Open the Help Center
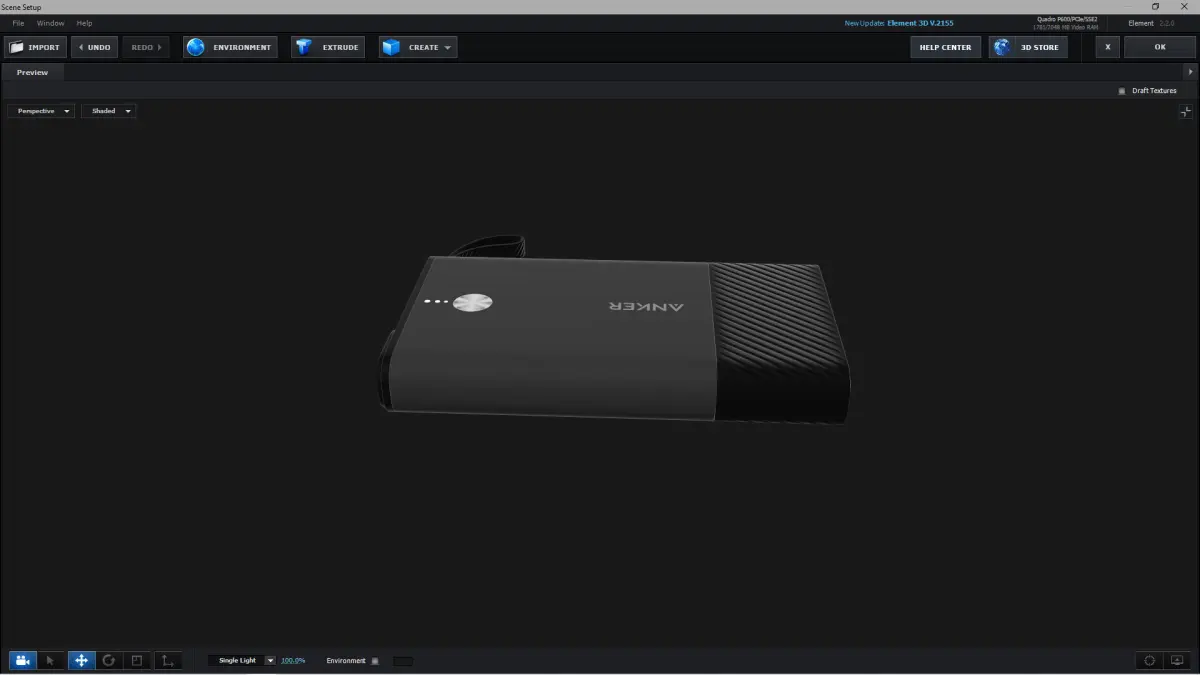 (x=945, y=47)
